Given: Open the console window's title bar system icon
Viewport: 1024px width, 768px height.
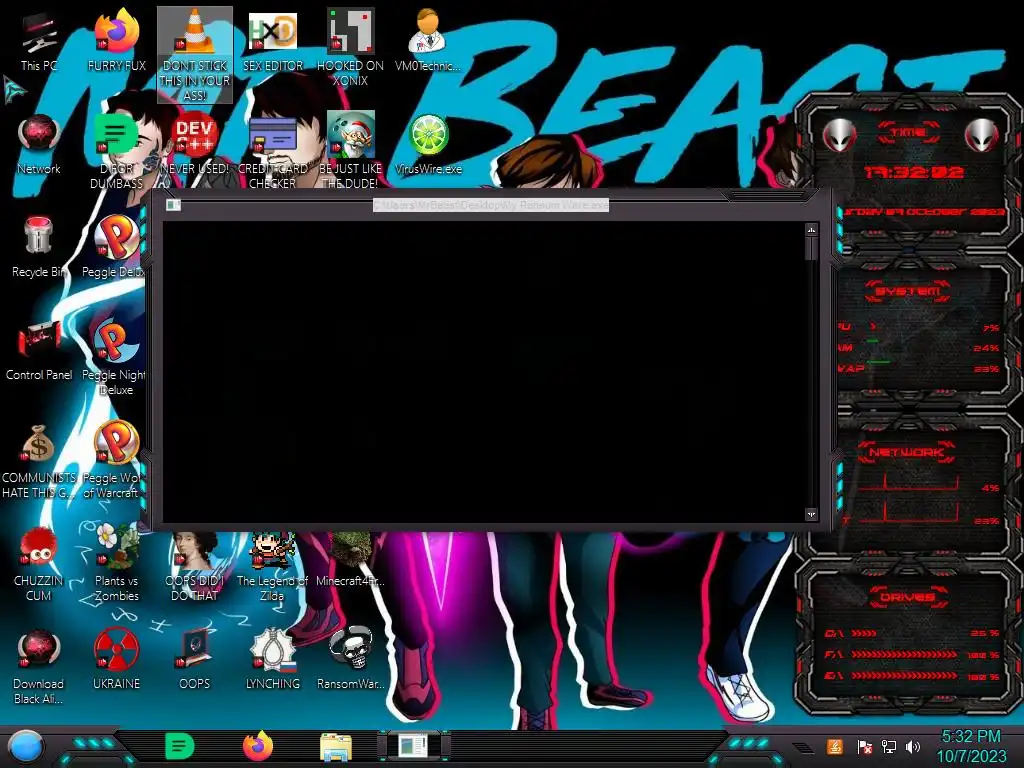Looking at the screenshot, I should pyautogui.click(x=173, y=205).
